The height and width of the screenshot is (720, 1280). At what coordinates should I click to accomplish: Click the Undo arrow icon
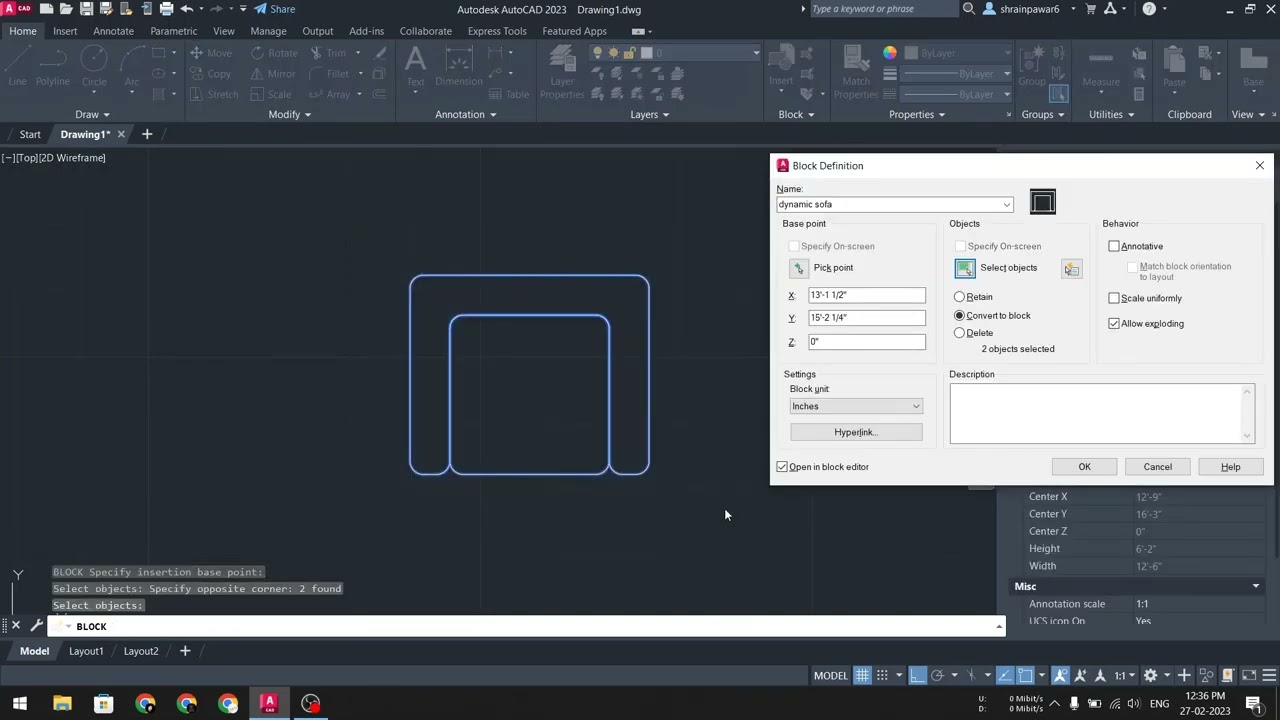tap(186, 9)
